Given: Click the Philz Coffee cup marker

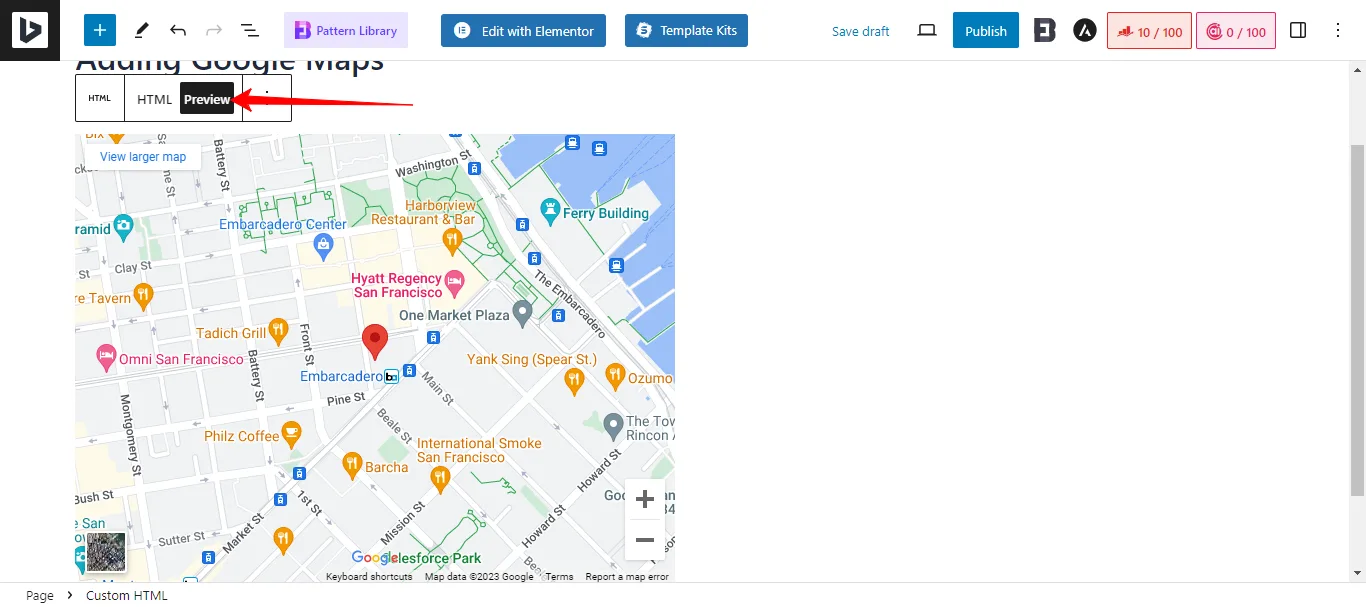Looking at the screenshot, I should (x=291, y=433).
